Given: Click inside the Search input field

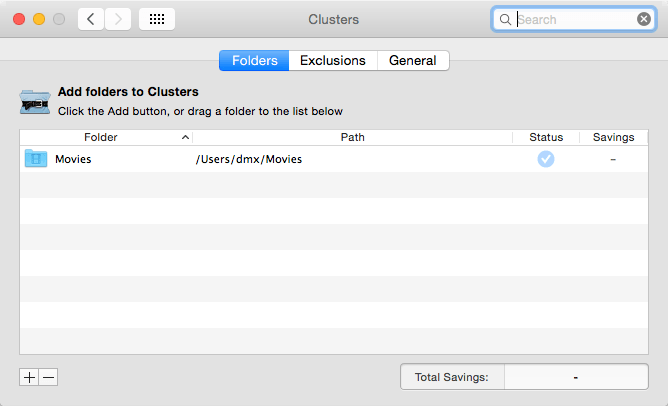Looking at the screenshot, I should coord(573,19).
